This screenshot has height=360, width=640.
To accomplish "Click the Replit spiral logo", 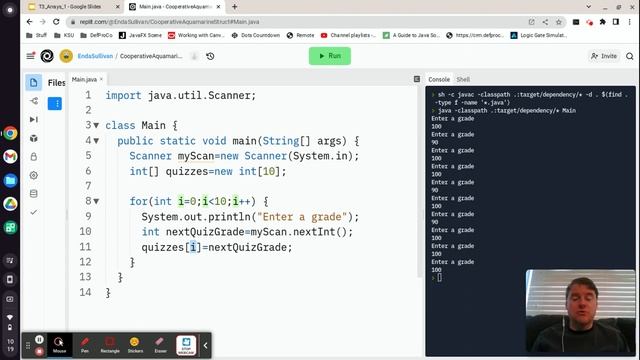I will (47, 56).
